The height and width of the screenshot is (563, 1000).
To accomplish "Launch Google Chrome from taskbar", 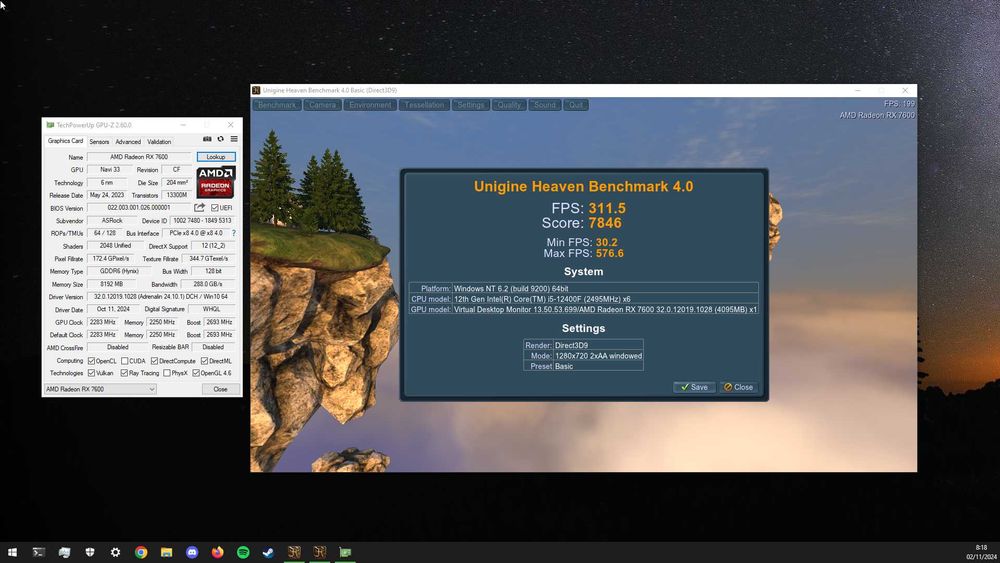I will [141, 552].
